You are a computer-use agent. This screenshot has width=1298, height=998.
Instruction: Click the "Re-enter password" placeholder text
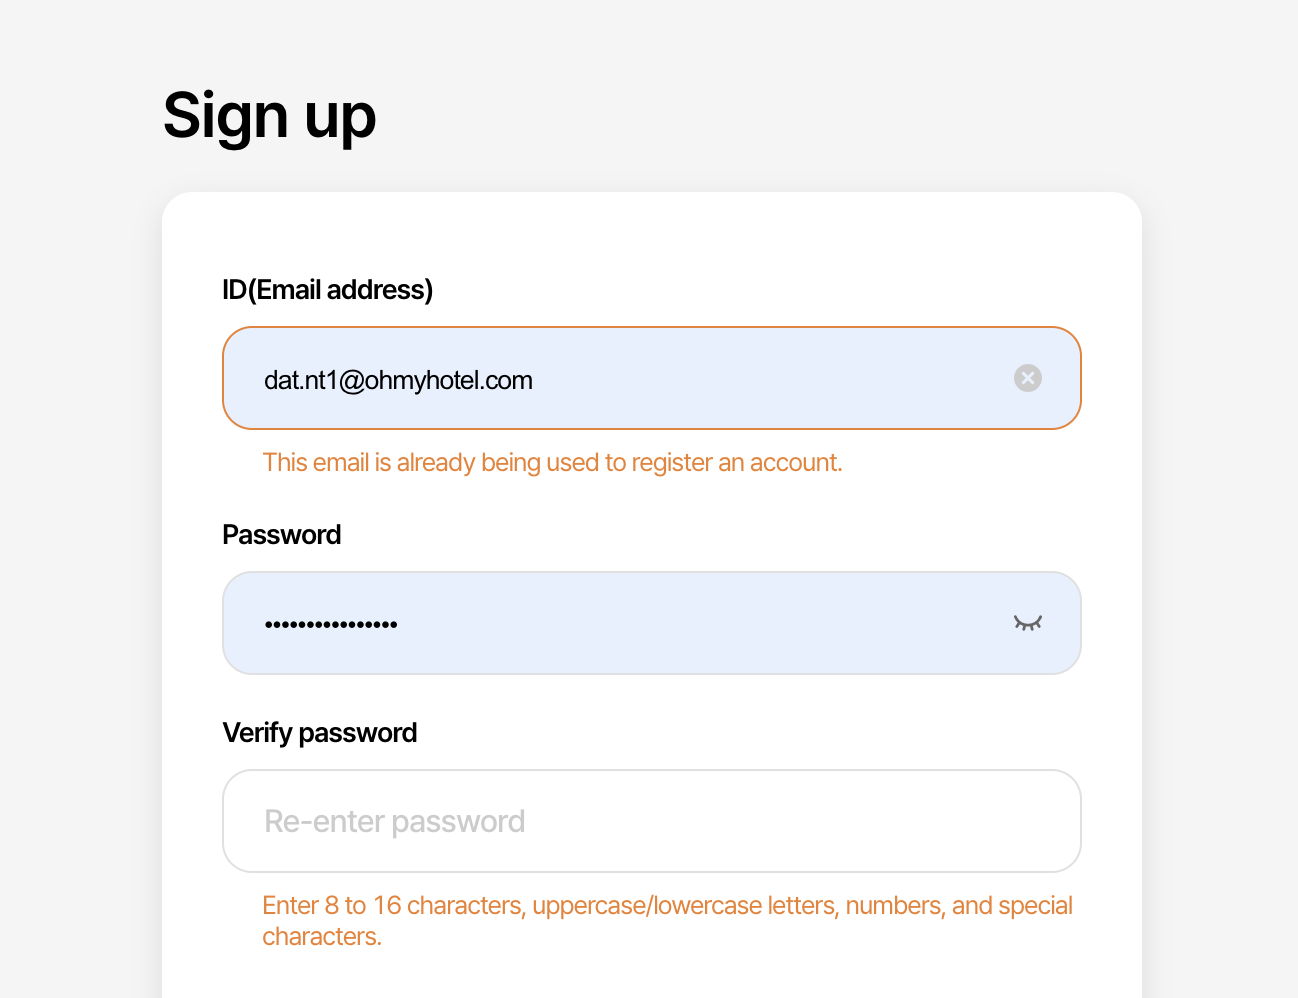tap(394, 821)
